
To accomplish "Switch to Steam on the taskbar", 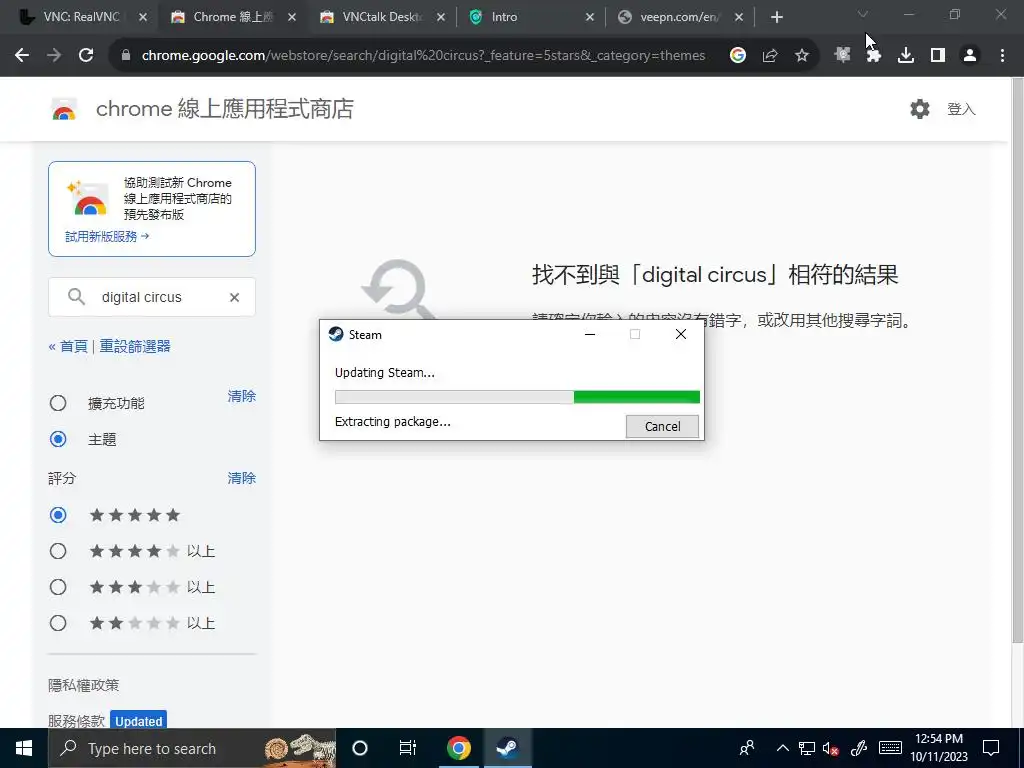I will point(507,748).
